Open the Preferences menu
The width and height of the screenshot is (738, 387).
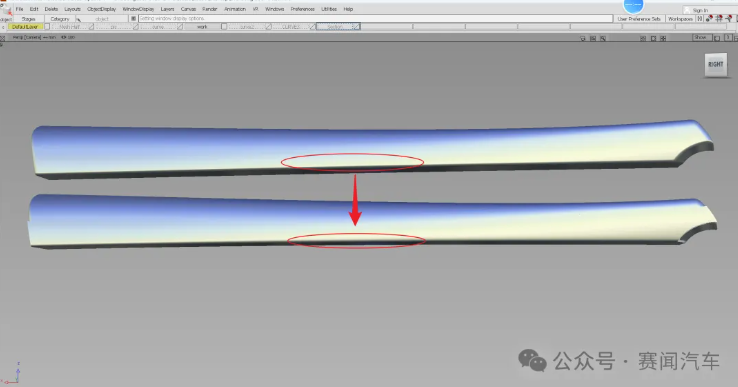303,9
